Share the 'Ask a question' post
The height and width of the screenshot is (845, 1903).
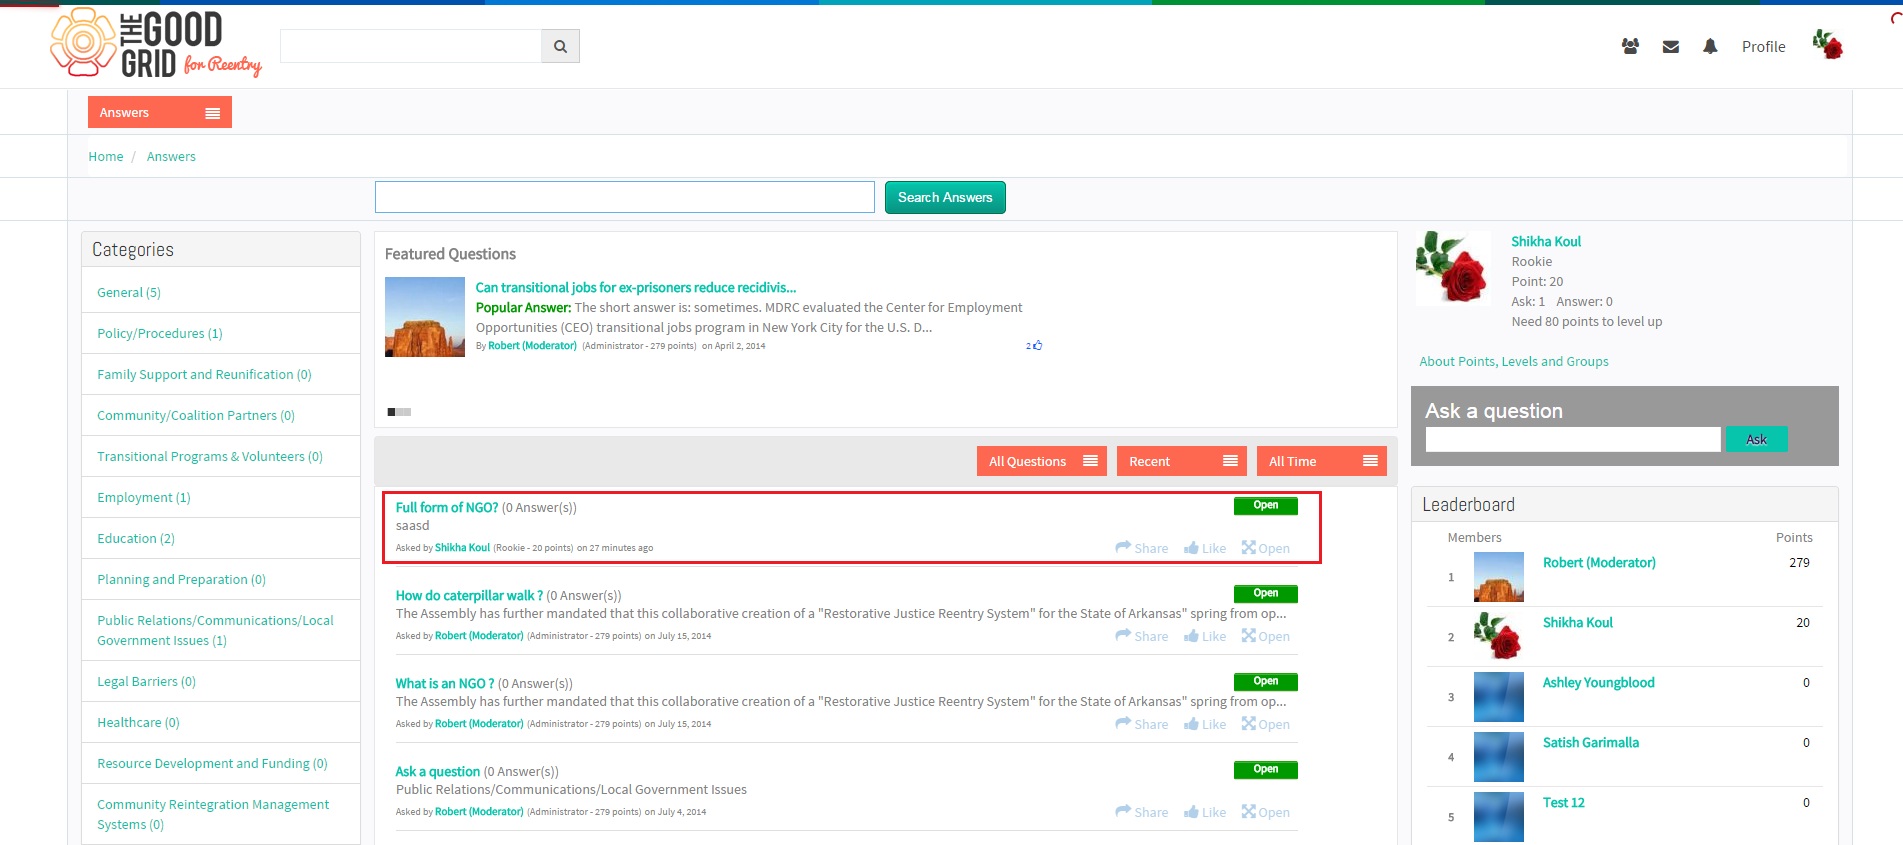(1142, 812)
